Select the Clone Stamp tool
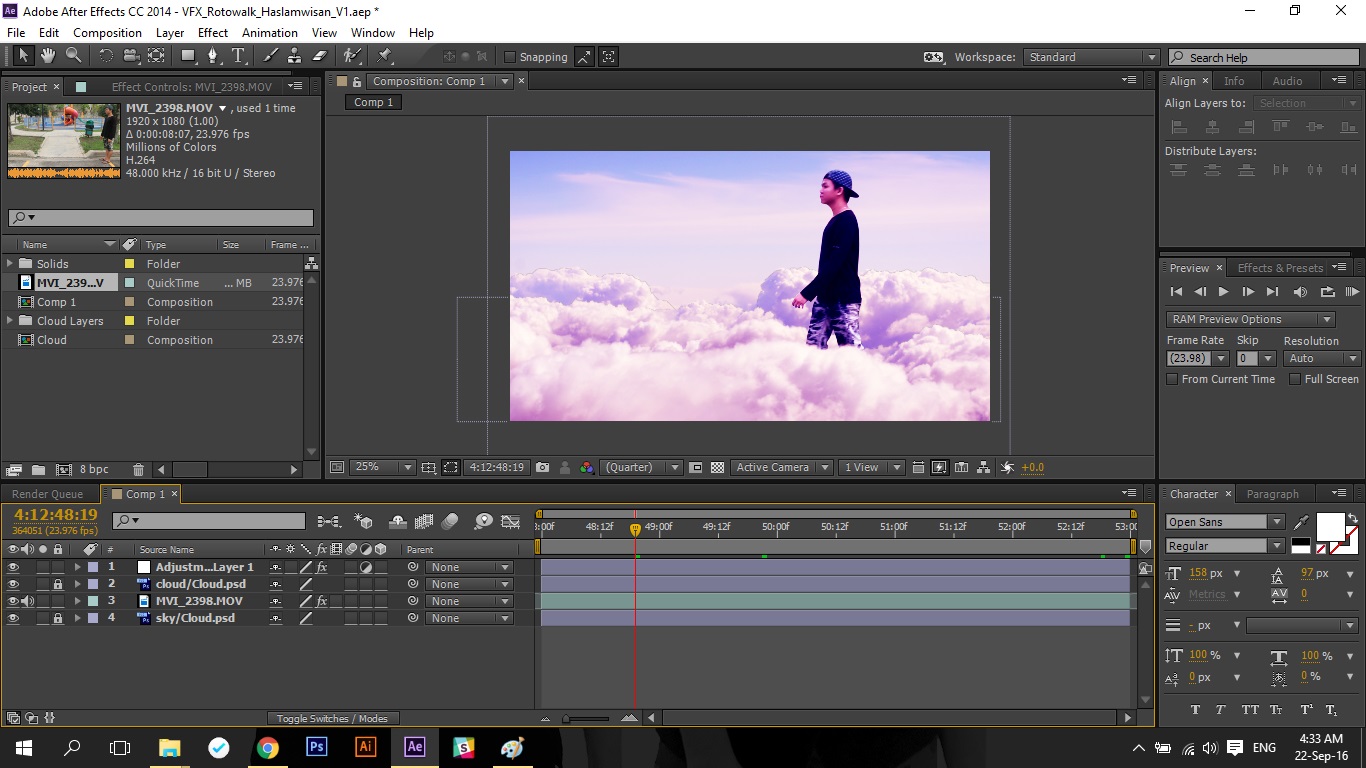This screenshot has height=768, width=1366. click(295, 57)
